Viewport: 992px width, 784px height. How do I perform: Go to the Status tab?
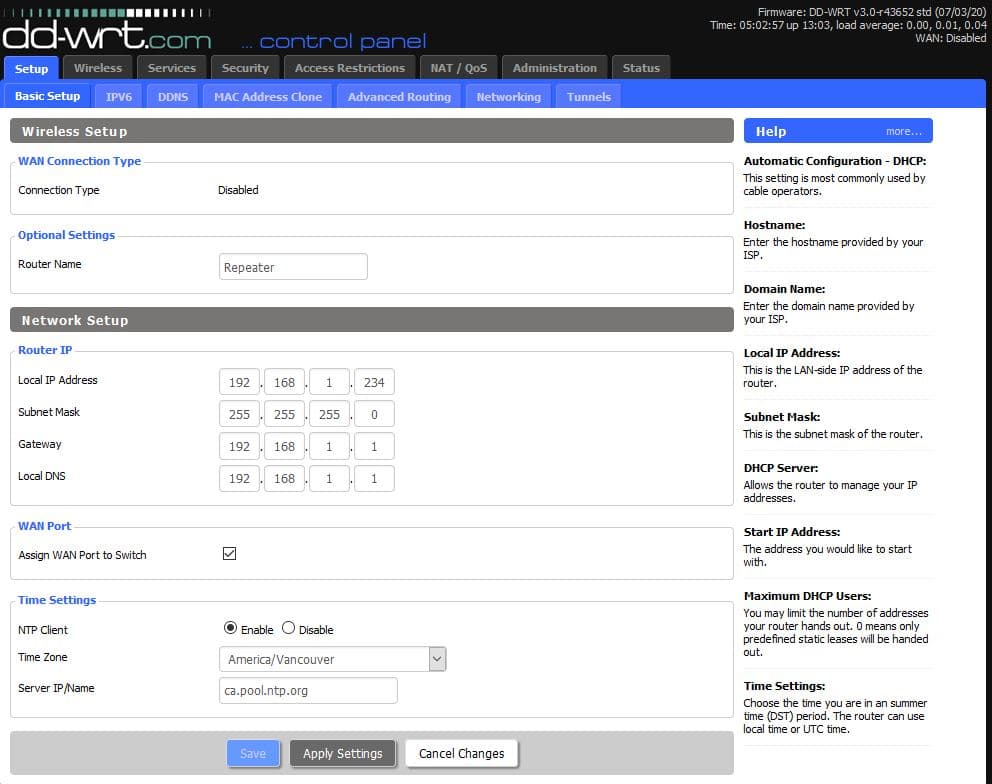[x=641, y=68]
